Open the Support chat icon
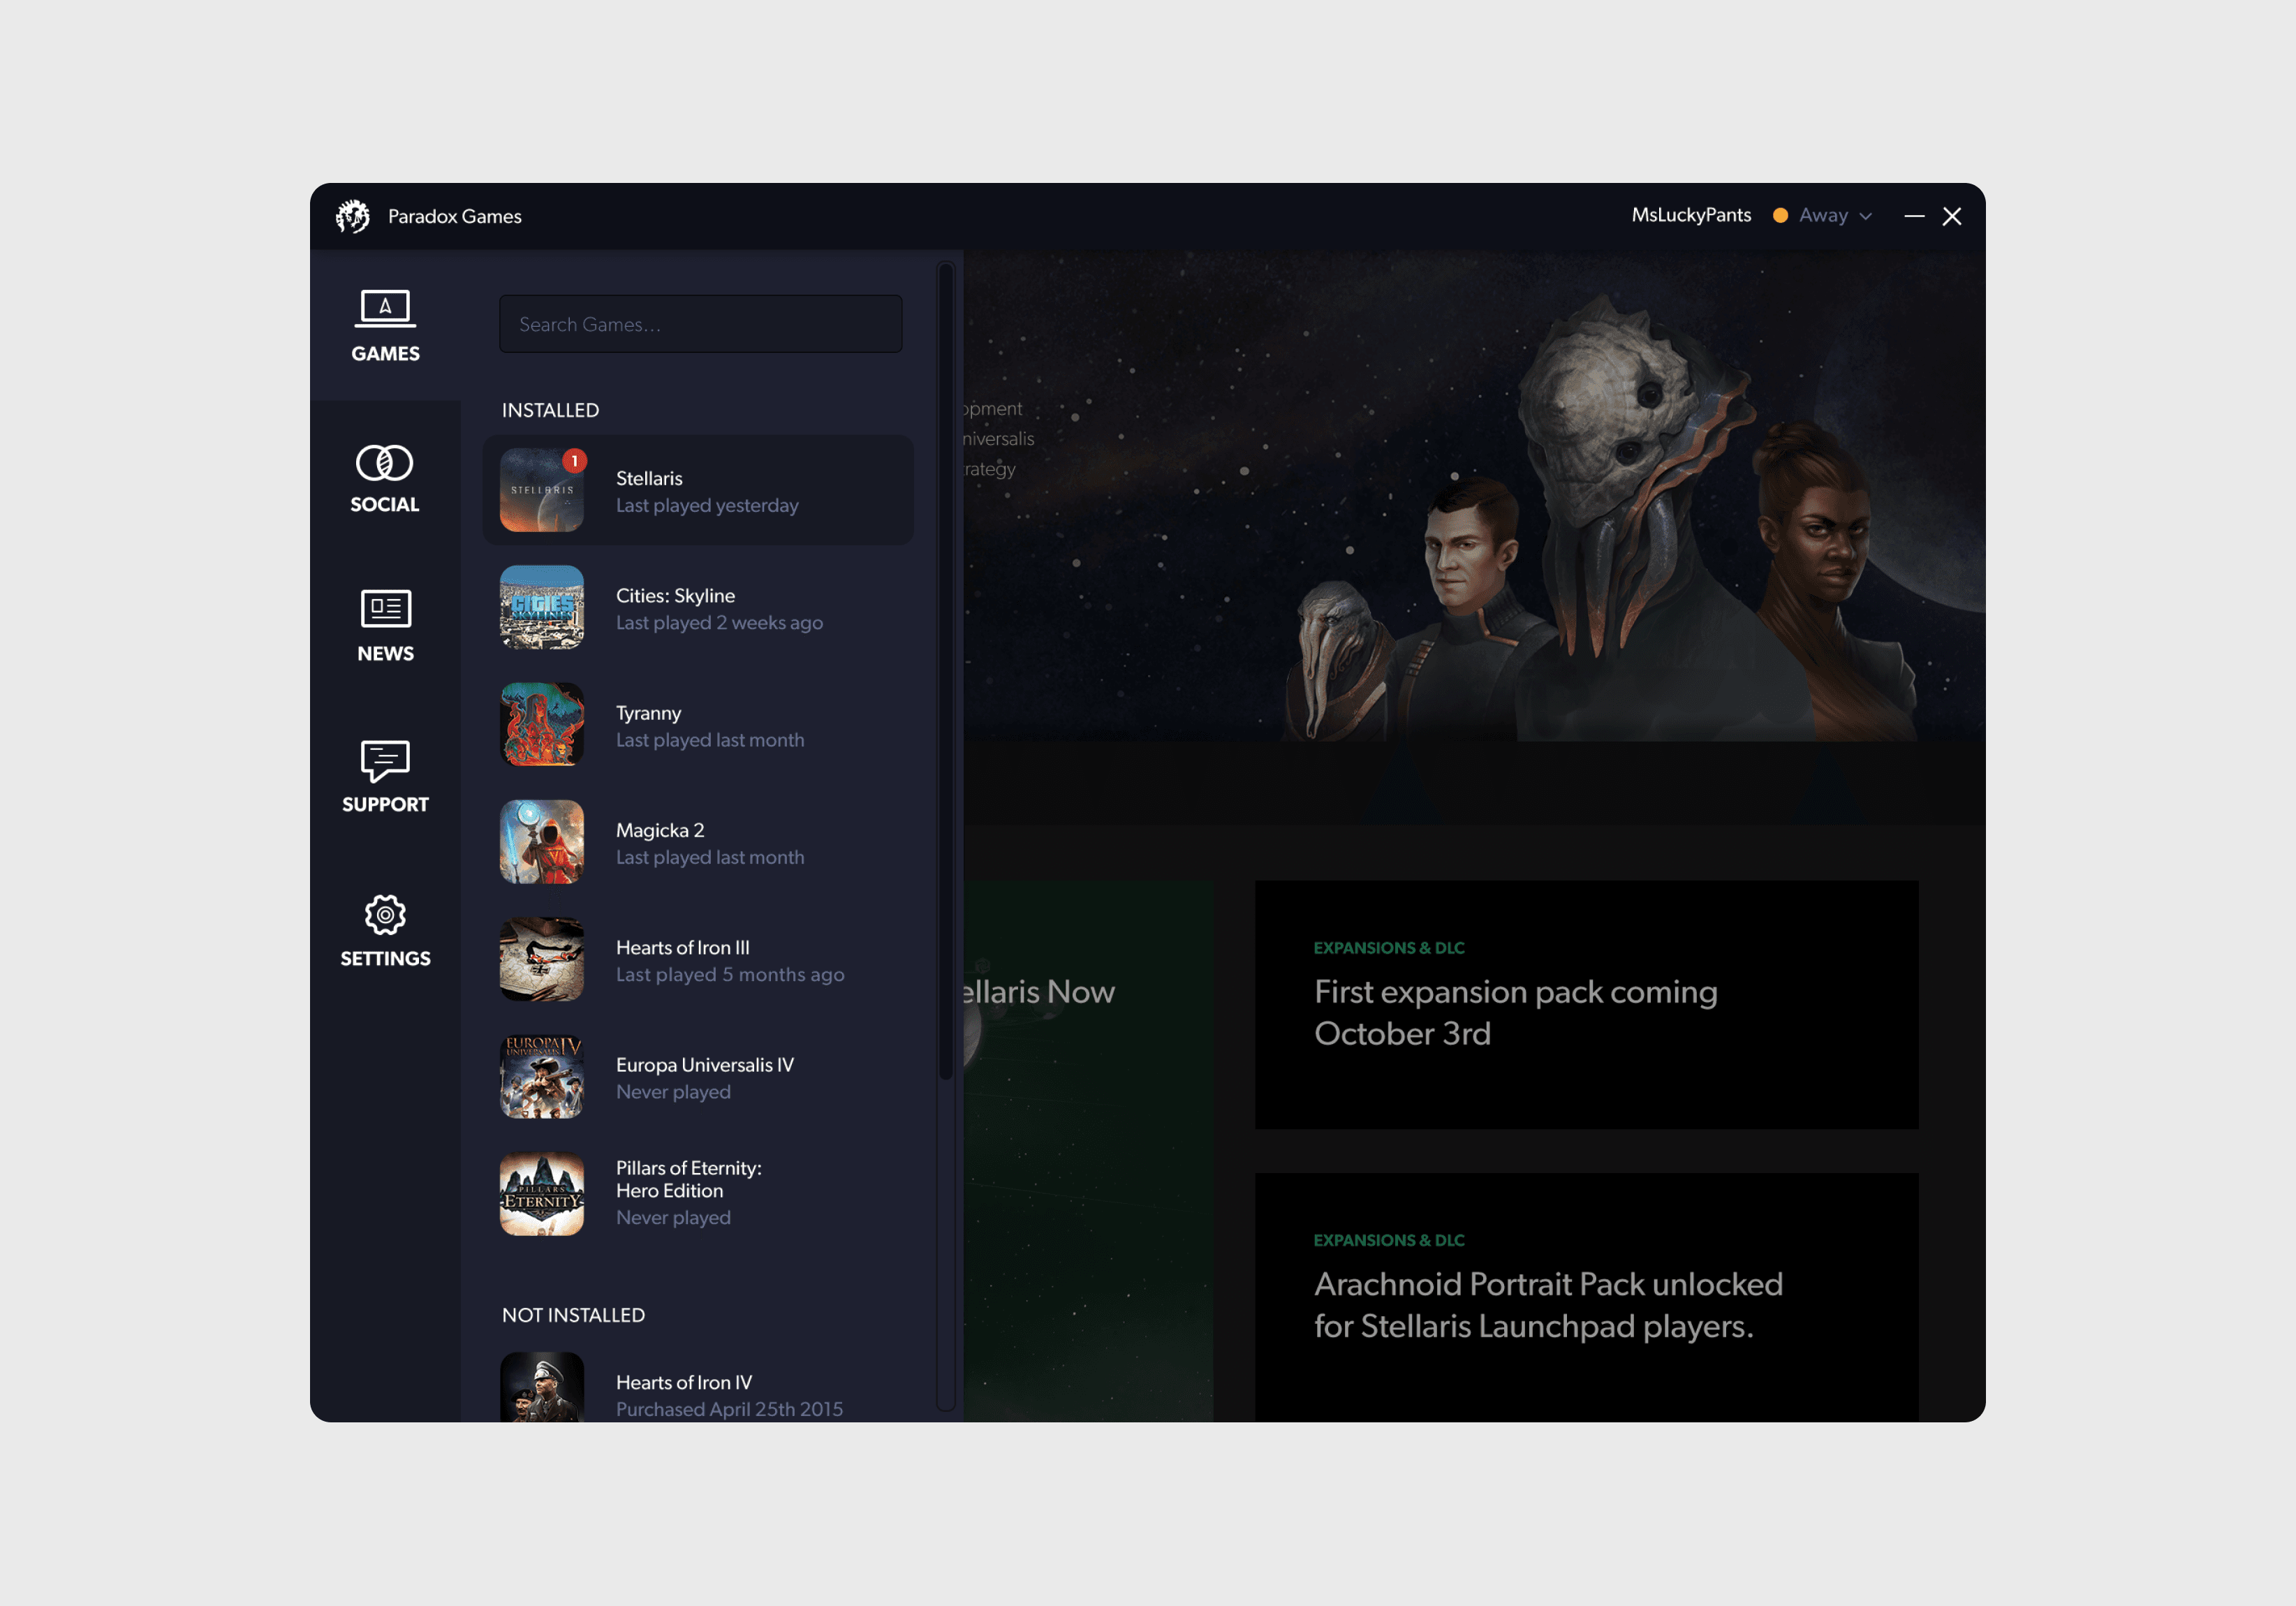The image size is (2296, 1606). pyautogui.click(x=385, y=761)
